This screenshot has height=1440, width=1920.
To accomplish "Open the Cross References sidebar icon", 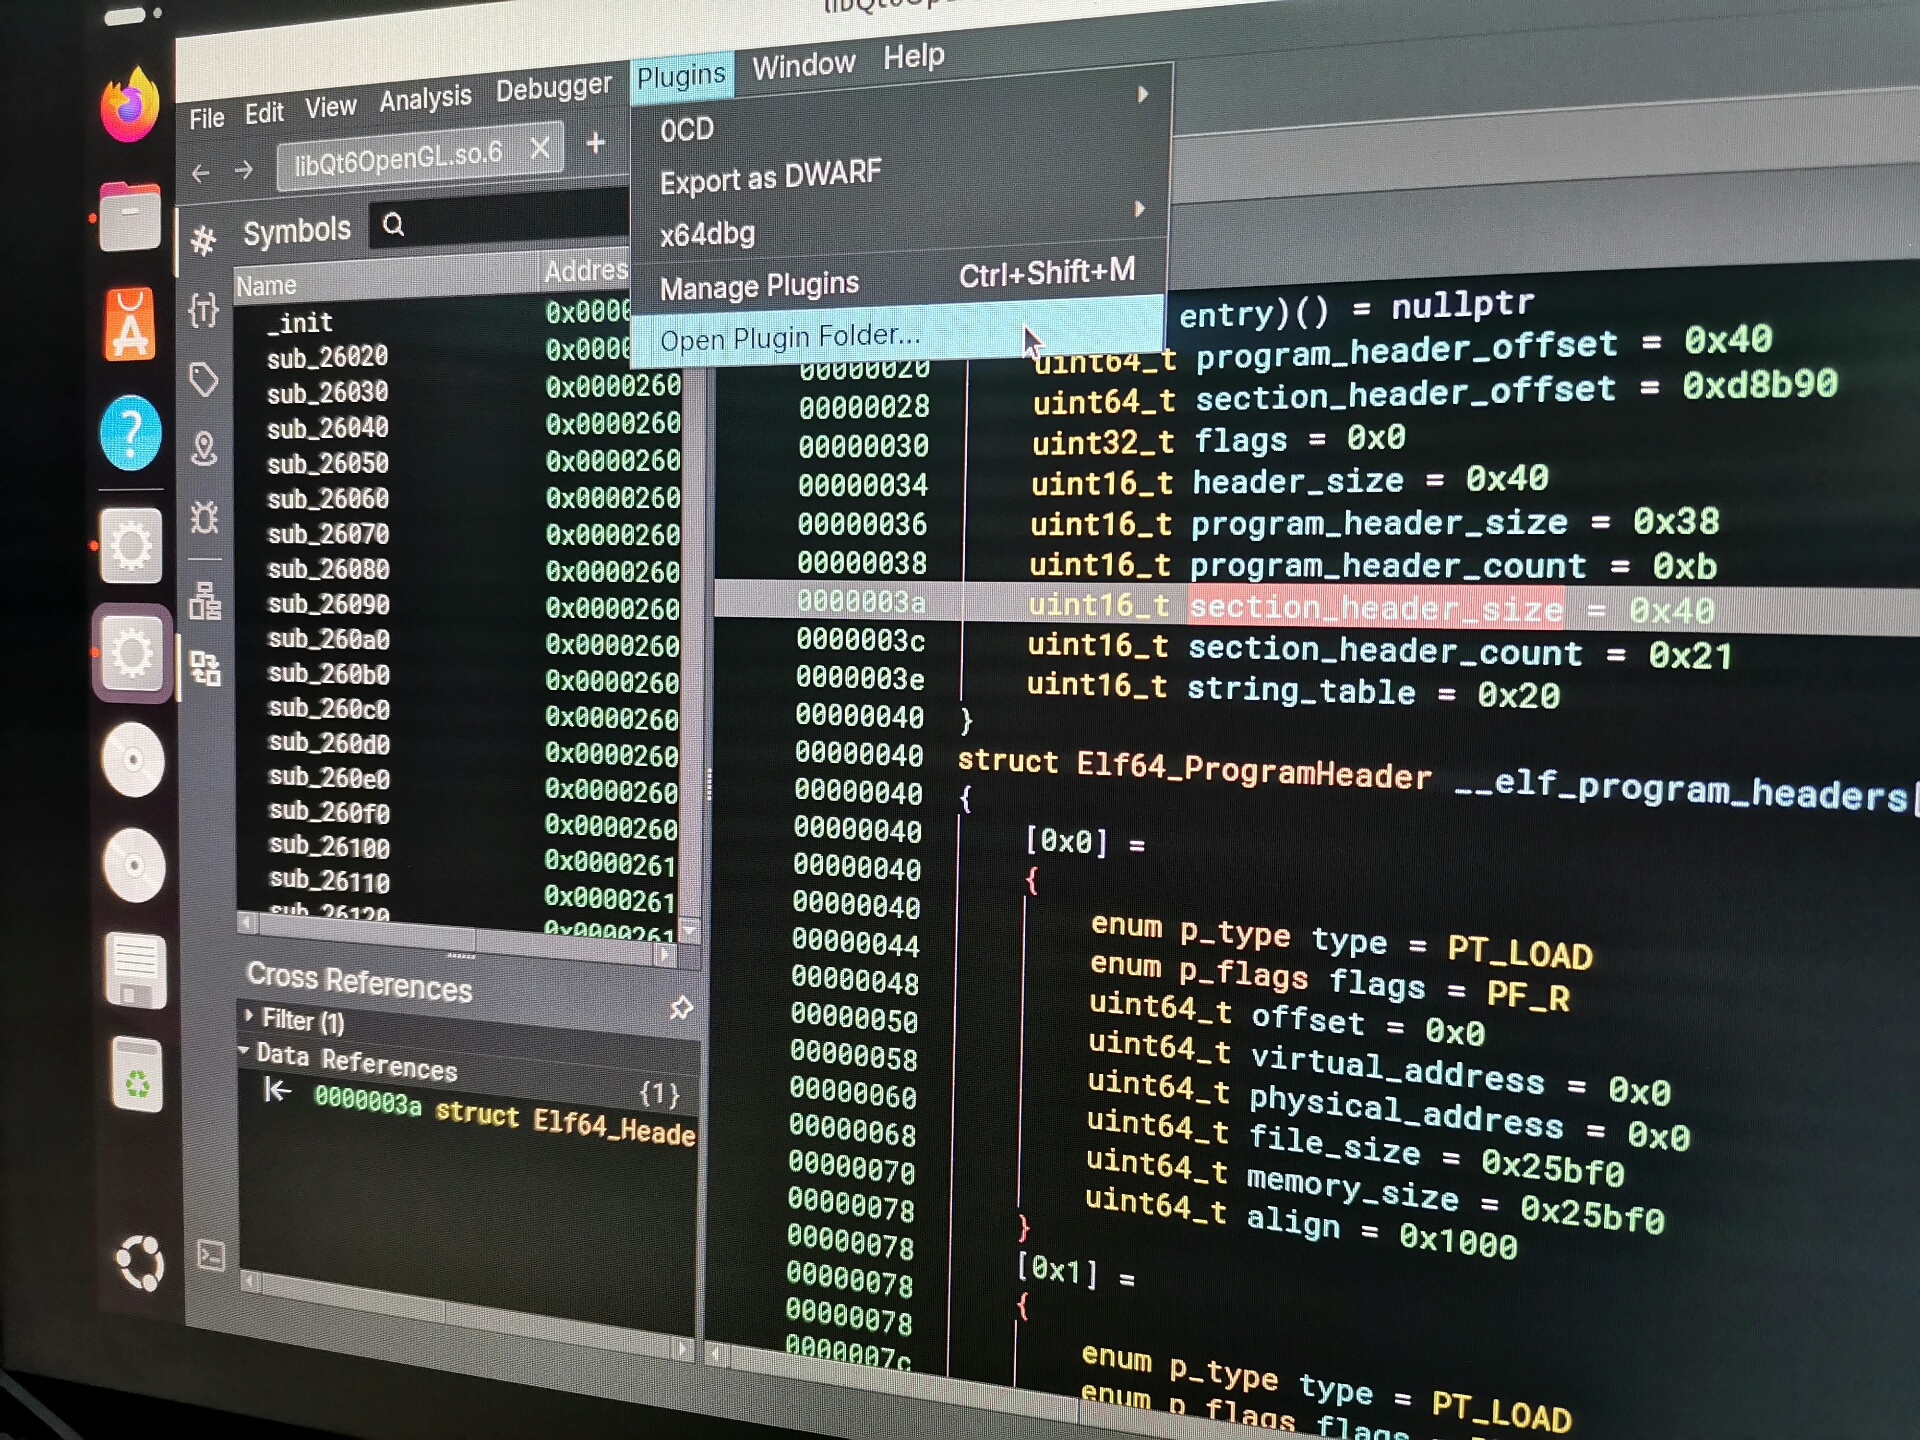I will coord(206,668).
